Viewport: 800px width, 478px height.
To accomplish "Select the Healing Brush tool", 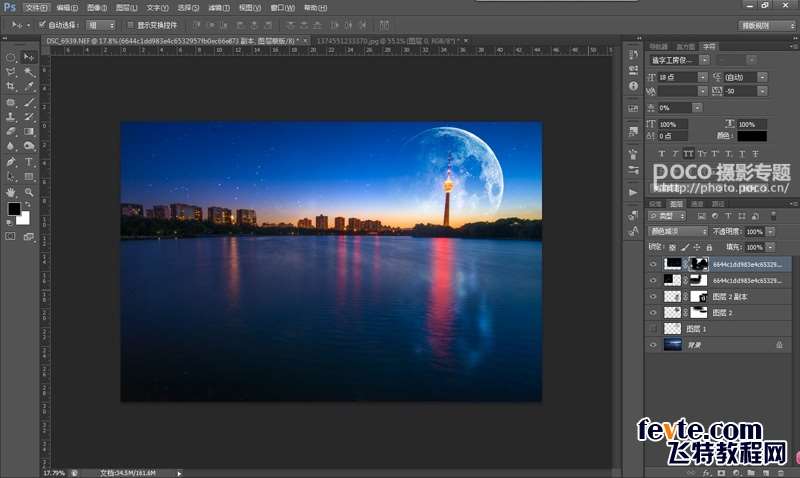I will (x=11, y=102).
